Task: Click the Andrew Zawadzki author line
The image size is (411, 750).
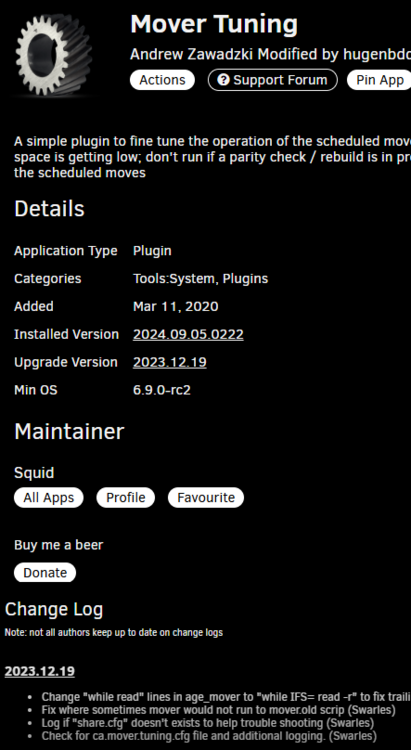Action: point(270,55)
